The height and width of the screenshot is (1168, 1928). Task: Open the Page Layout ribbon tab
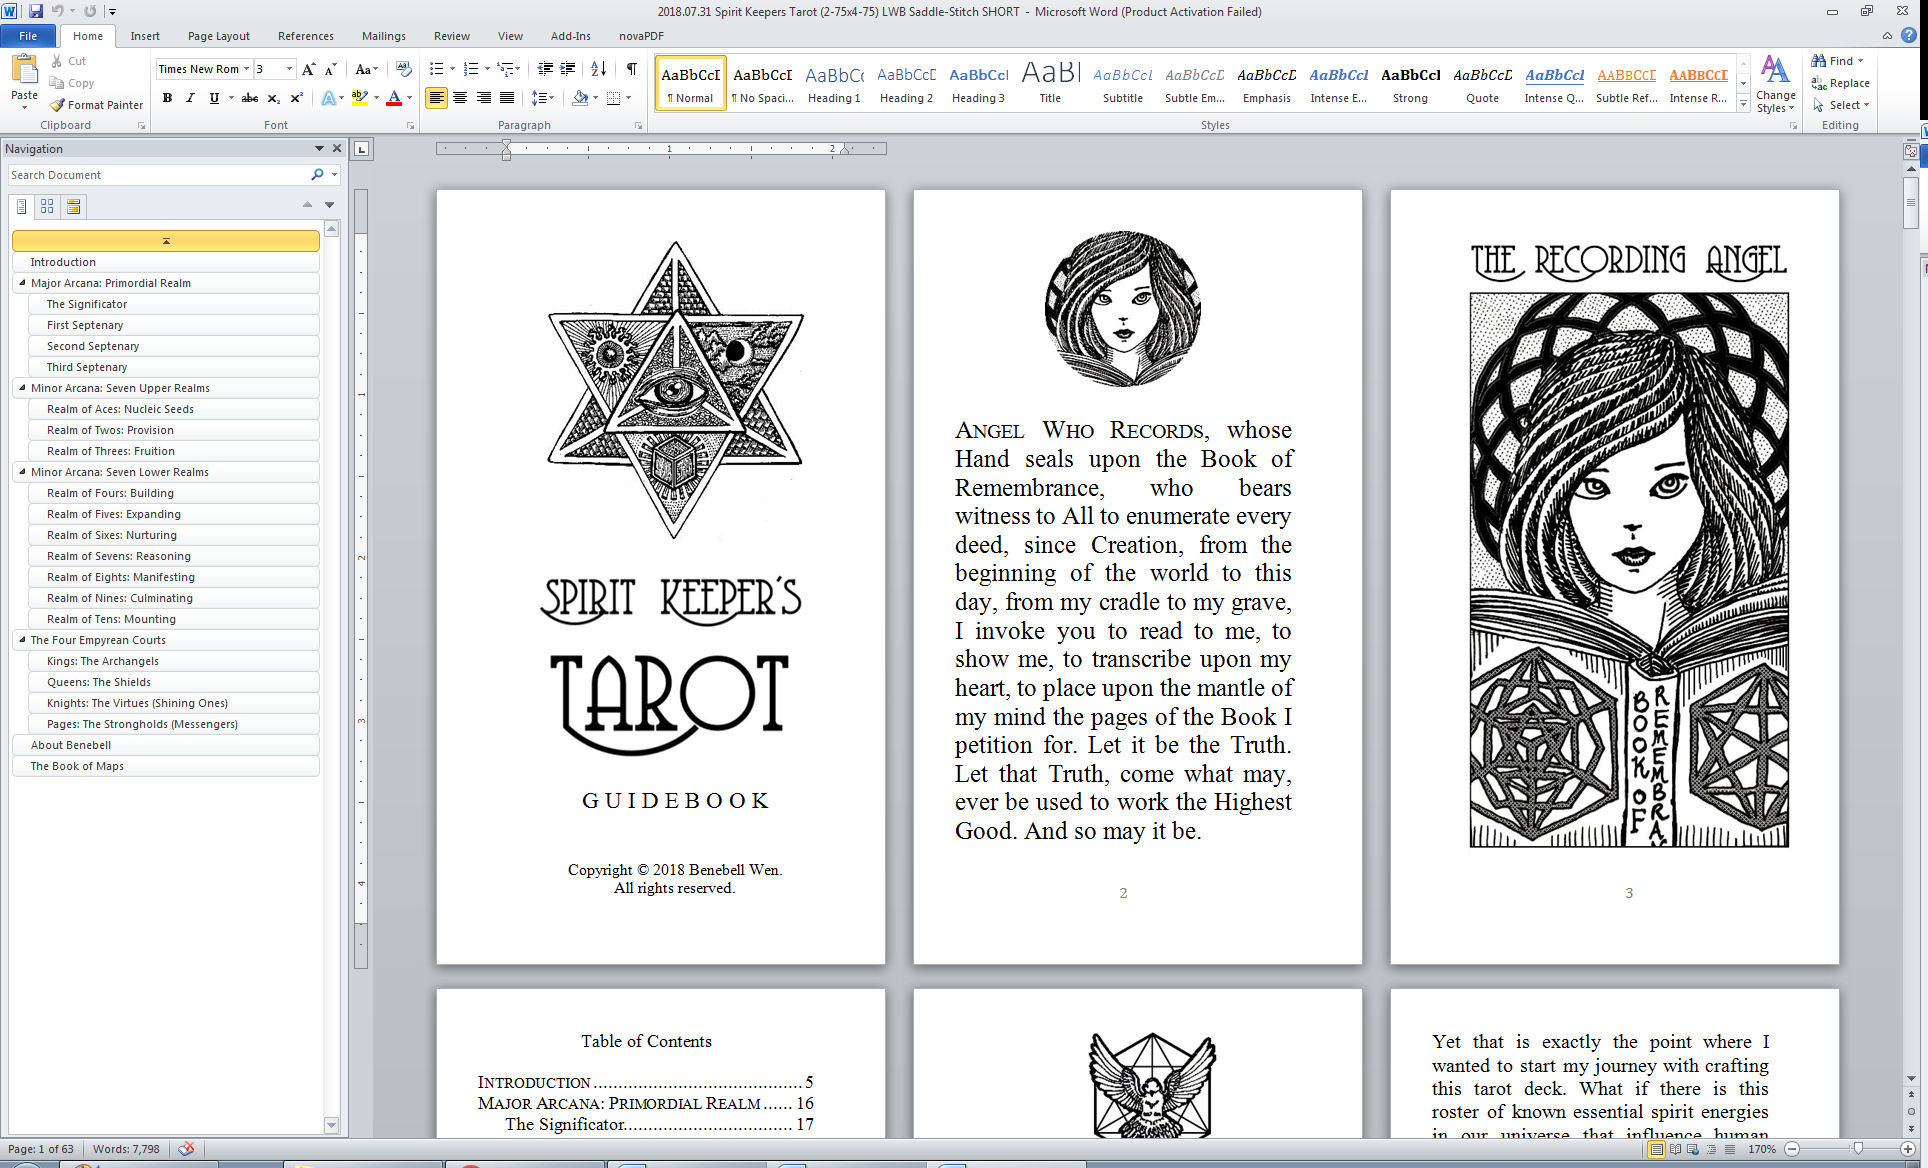point(218,36)
